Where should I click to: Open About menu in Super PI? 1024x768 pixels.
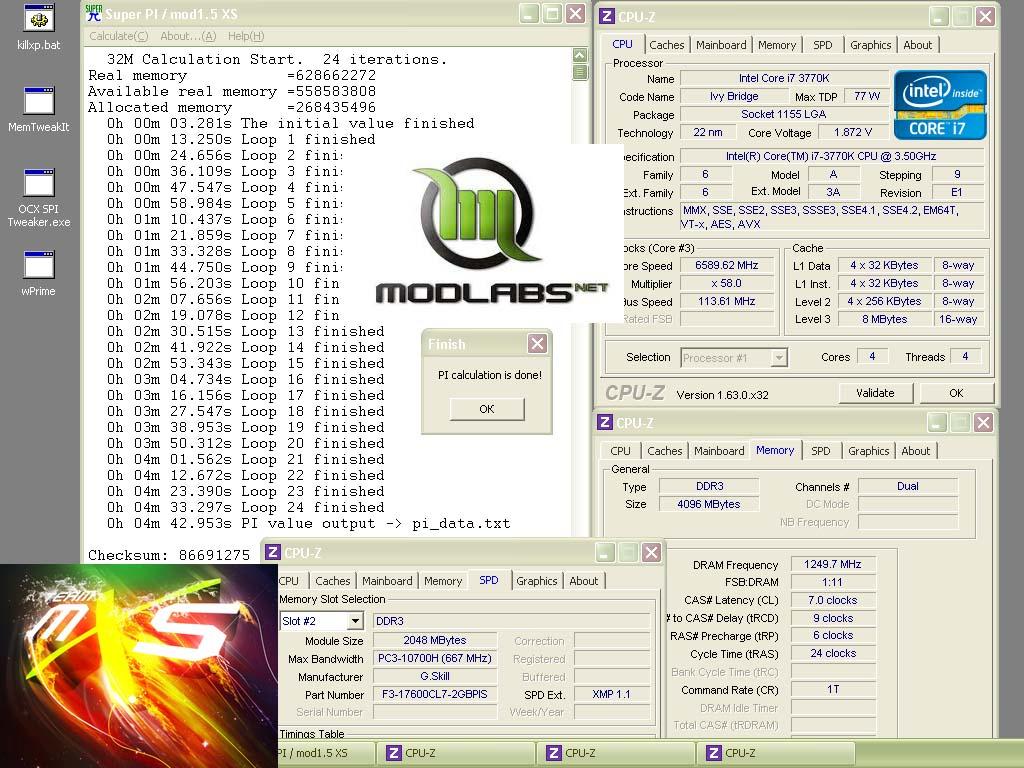click(188, 37)
